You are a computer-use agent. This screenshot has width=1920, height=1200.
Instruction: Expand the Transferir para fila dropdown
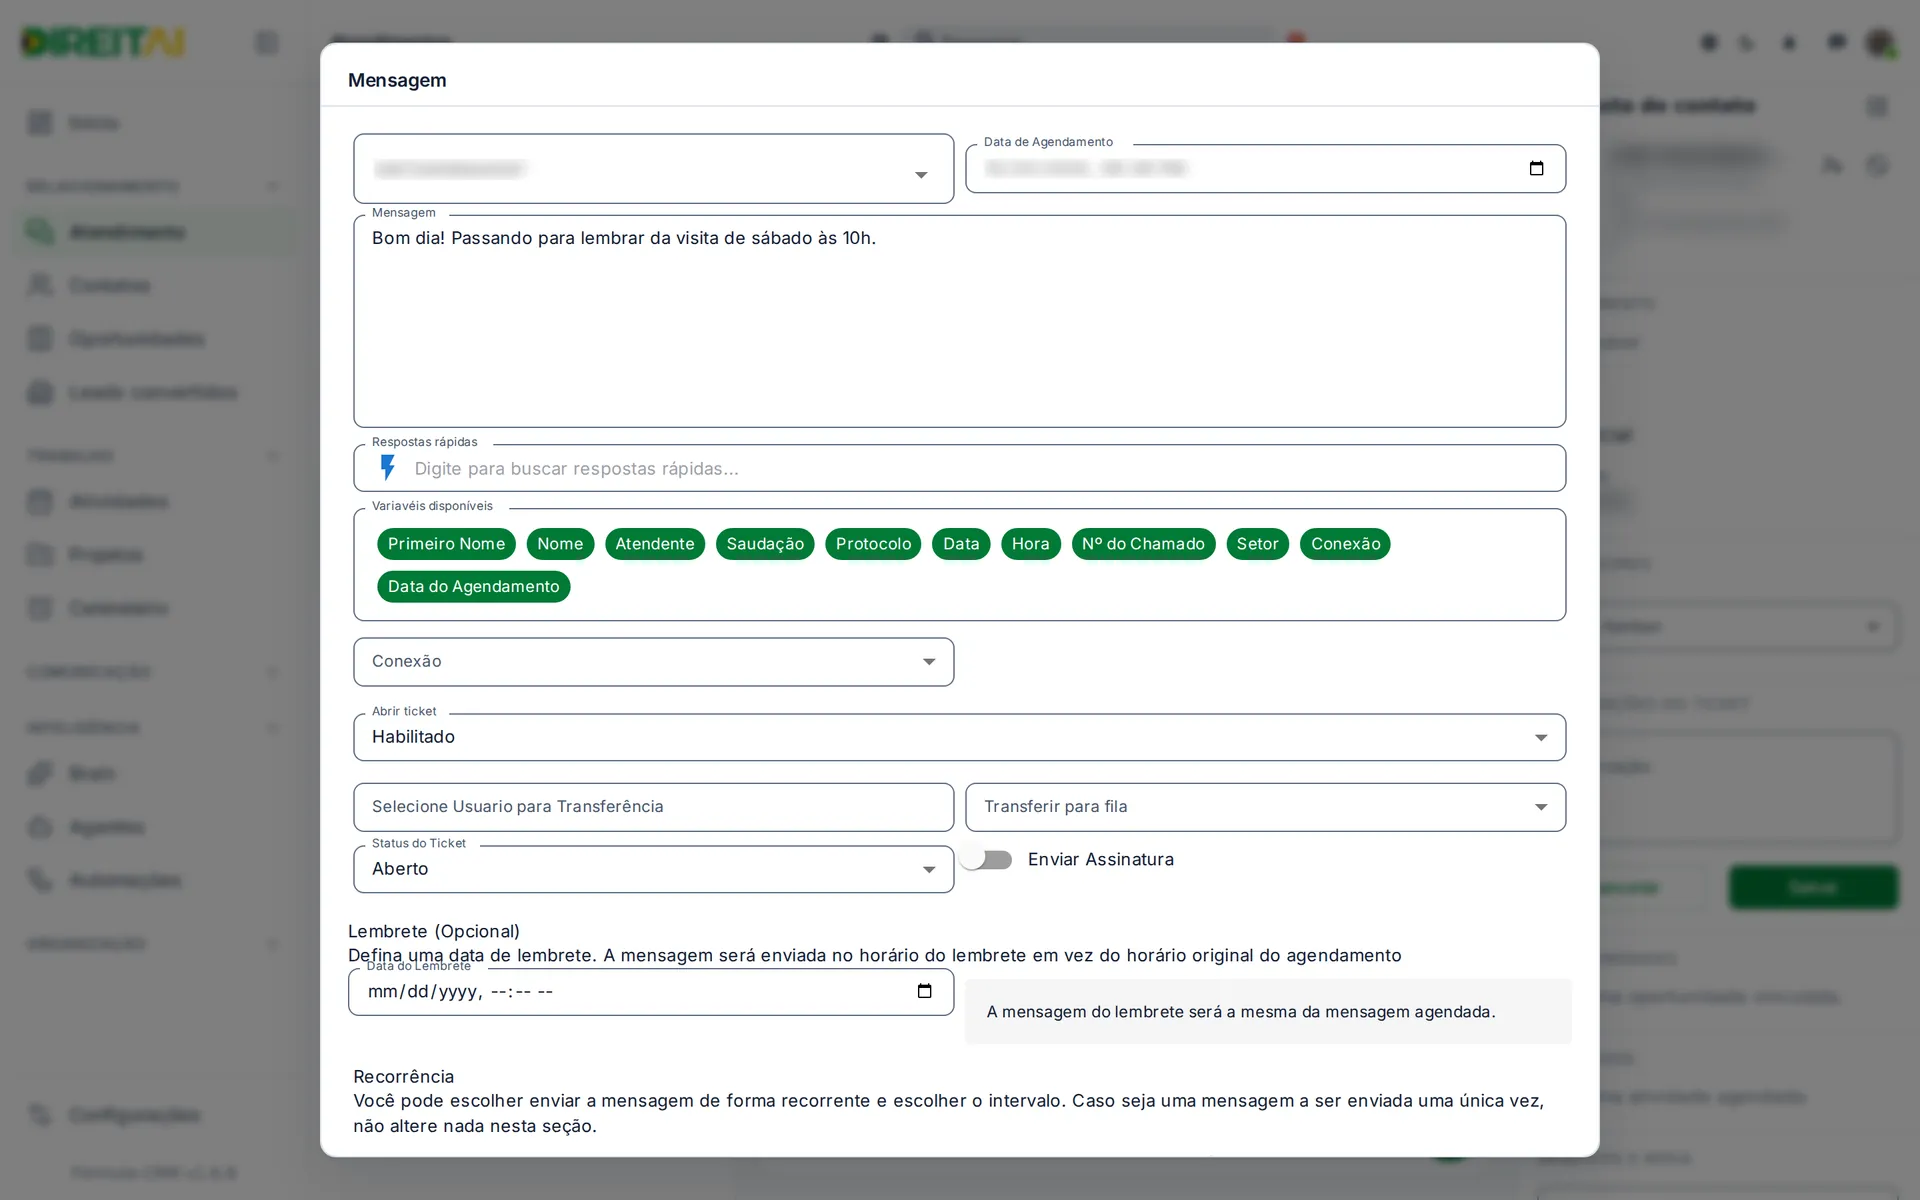point(1265,807)
